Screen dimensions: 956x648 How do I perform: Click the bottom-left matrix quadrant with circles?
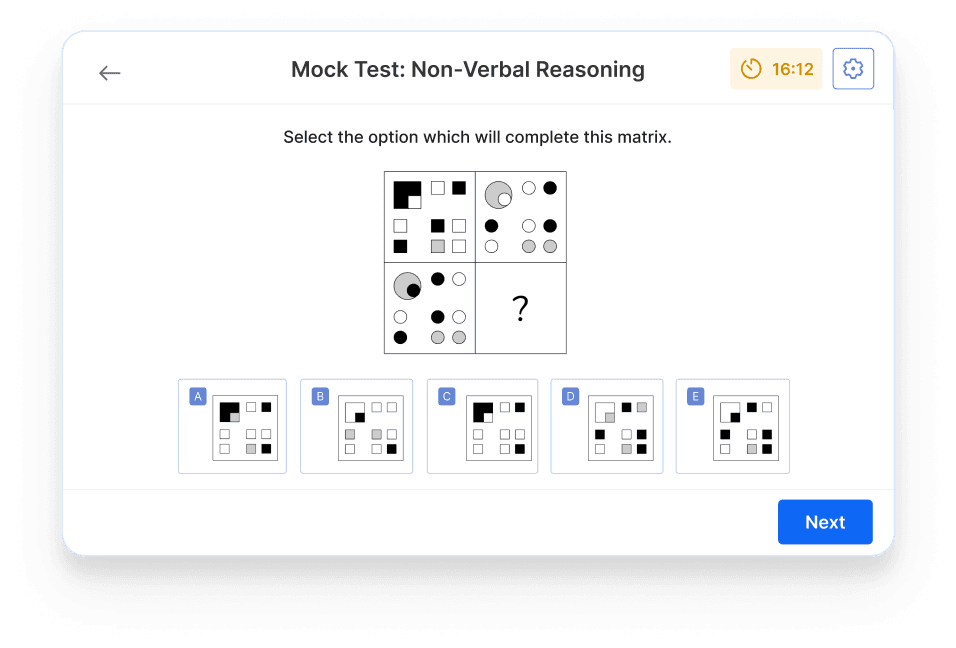click(x=429, y=307)
